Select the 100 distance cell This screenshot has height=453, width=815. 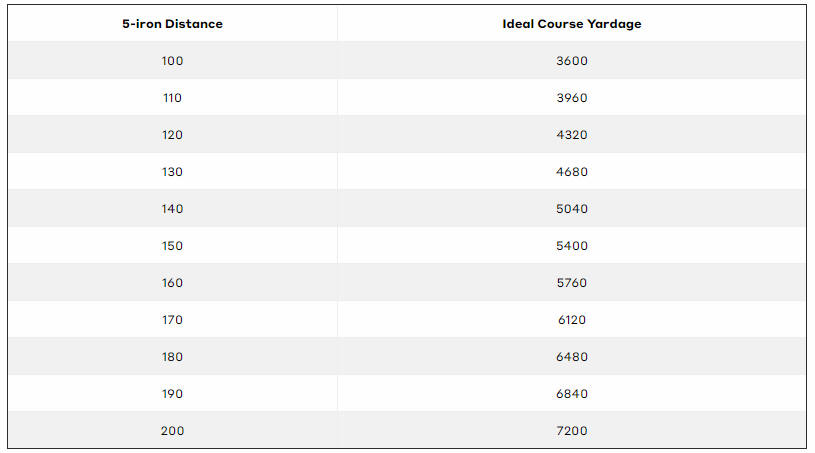[172, 61]
